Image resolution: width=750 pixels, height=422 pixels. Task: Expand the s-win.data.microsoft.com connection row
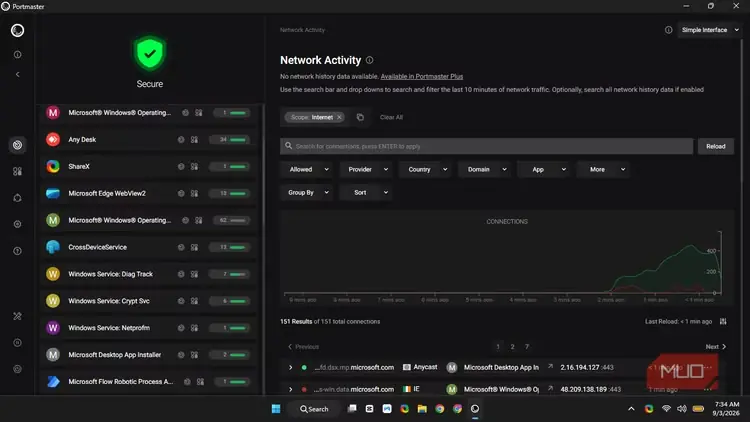(290, 389)
